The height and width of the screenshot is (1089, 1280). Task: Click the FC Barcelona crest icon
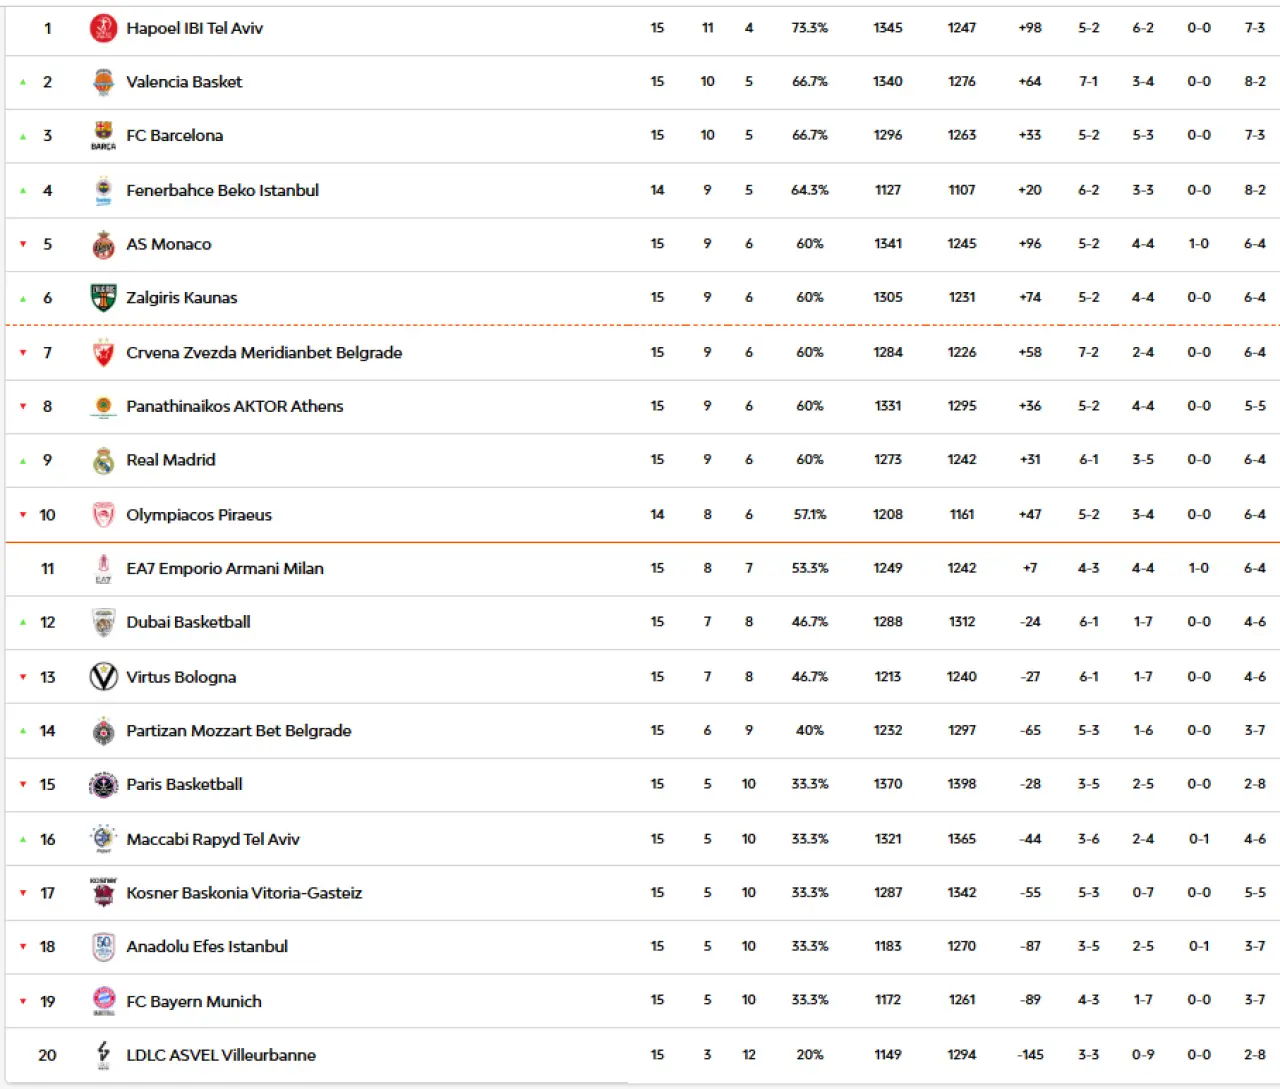(103, 135)
